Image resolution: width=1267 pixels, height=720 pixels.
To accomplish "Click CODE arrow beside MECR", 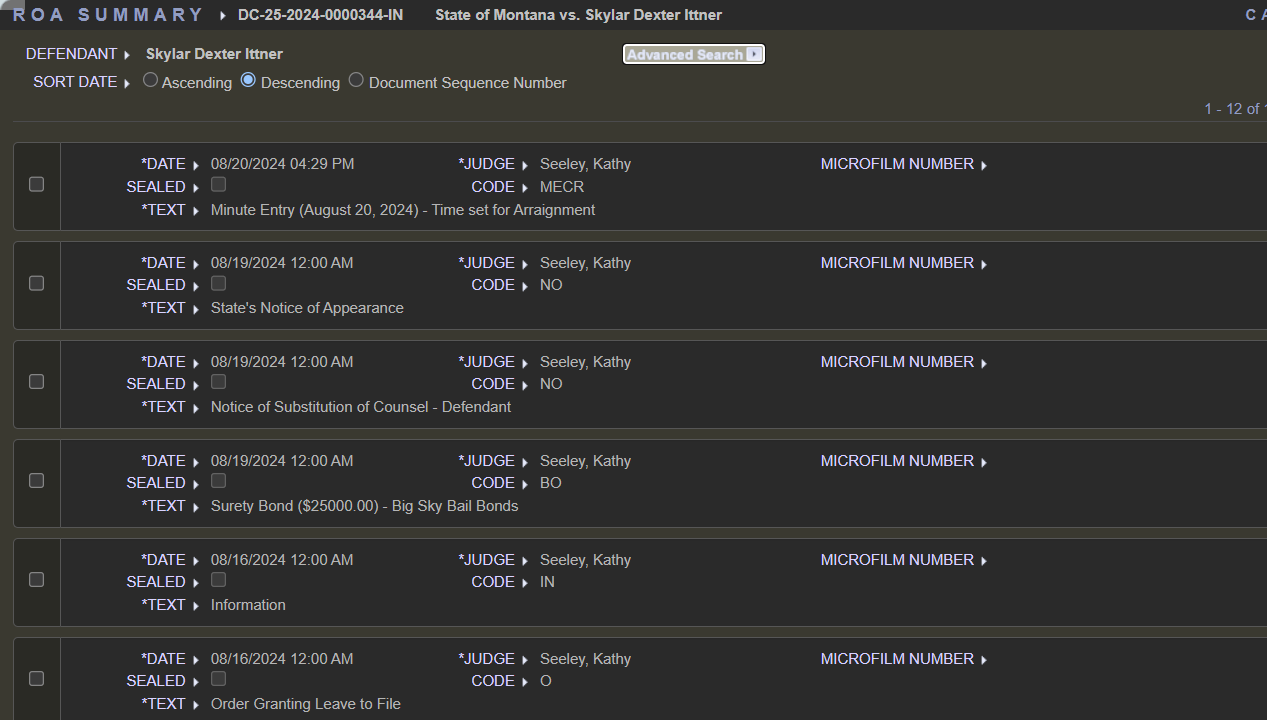I will (525, 188).
